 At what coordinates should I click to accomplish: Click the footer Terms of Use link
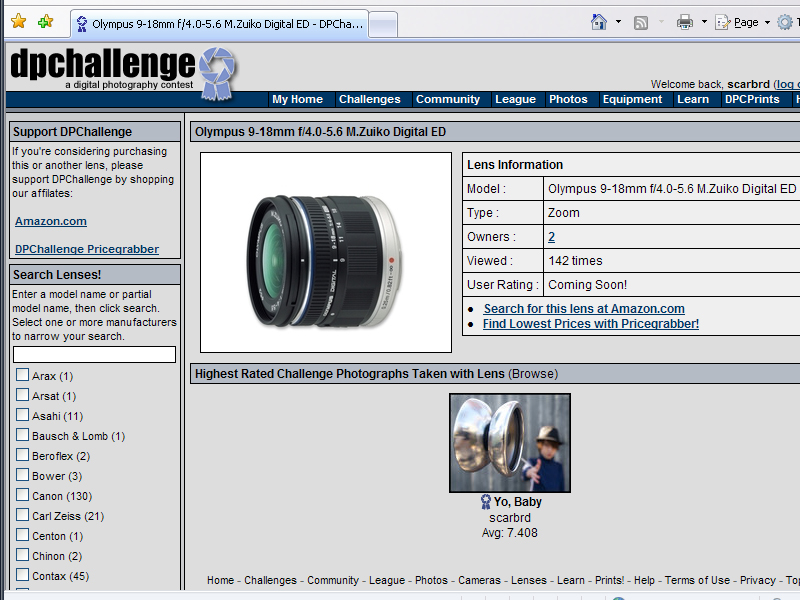(x=697, y=580)
